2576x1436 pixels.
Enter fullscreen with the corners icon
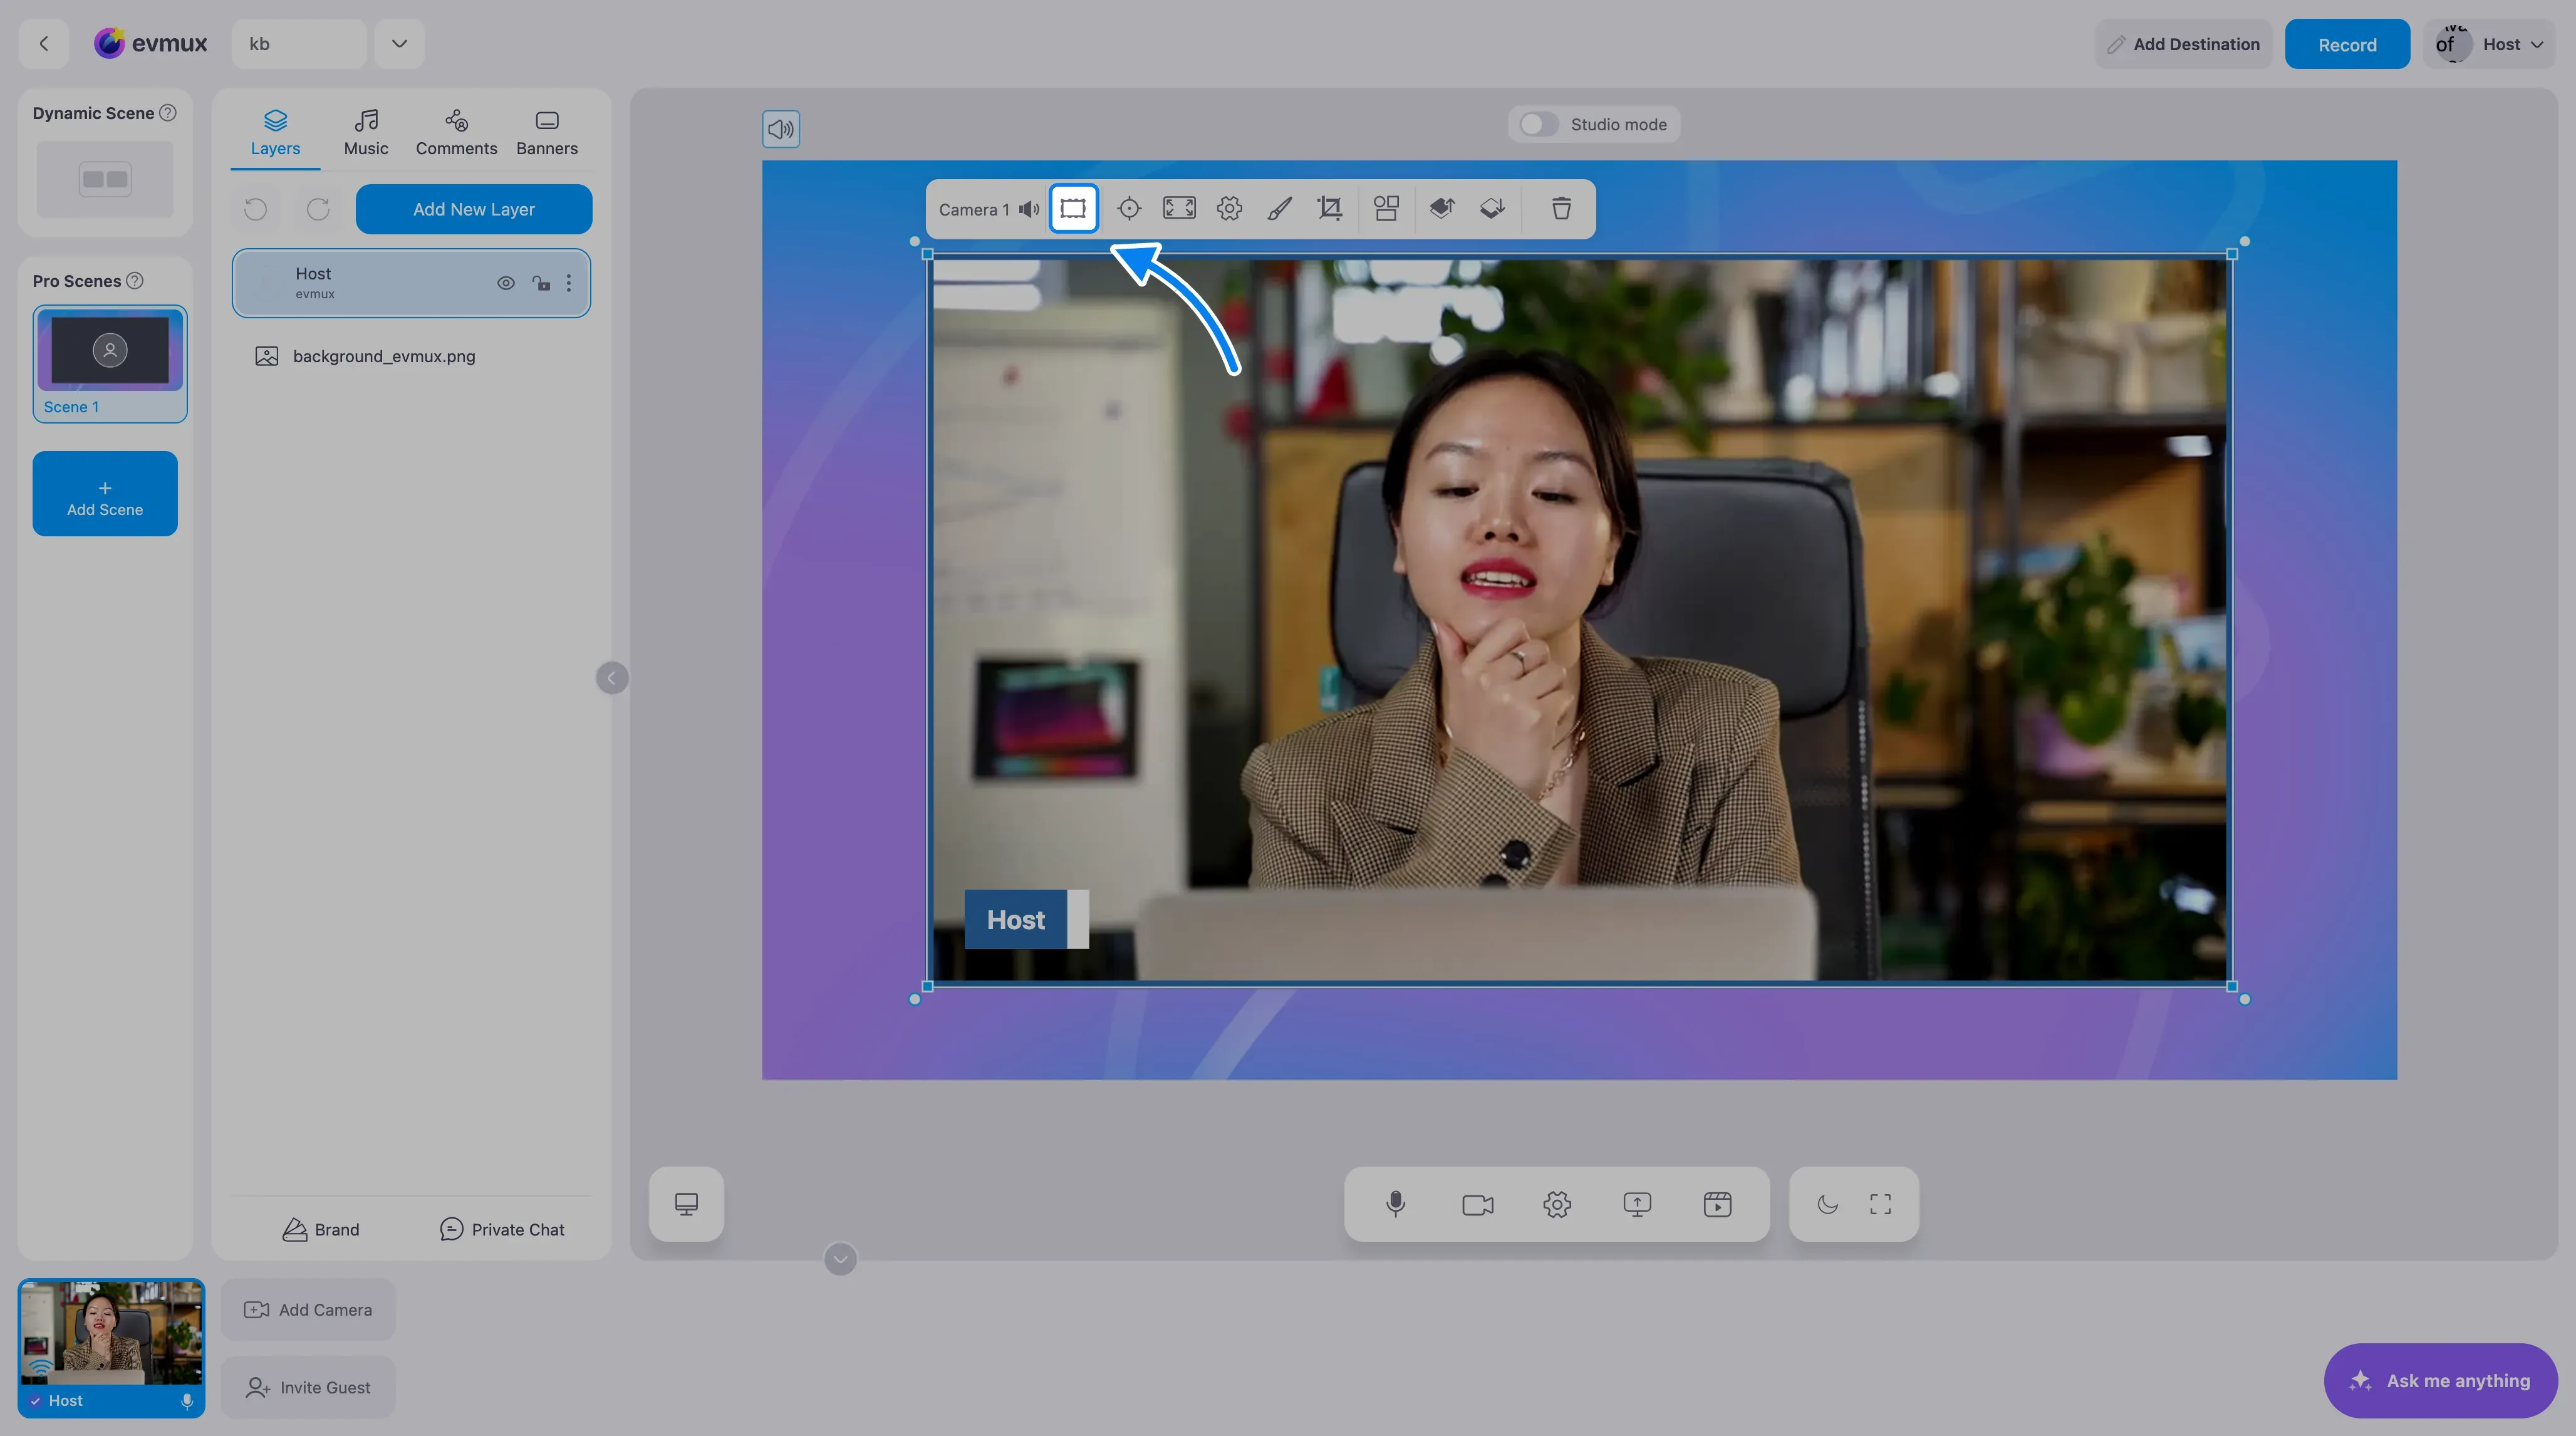tap(1880, 1204)
